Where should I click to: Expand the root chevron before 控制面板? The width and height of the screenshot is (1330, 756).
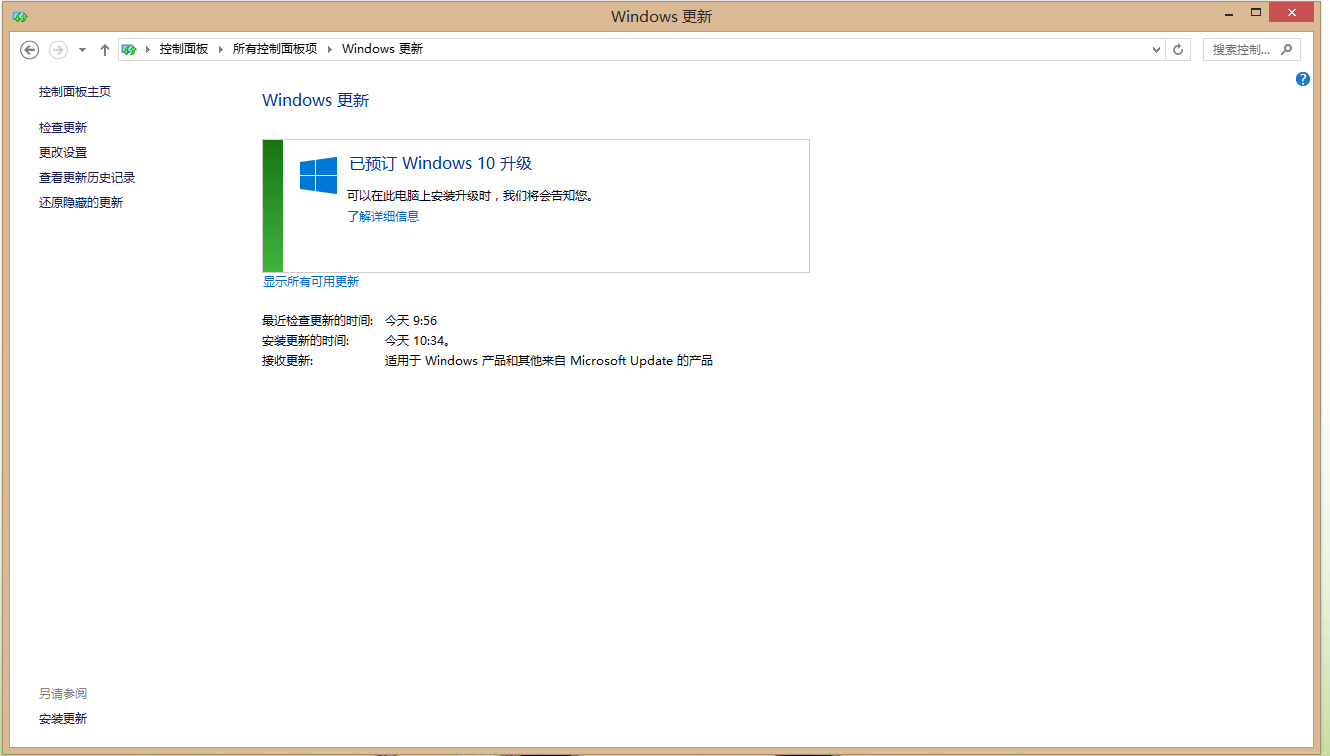148,49
